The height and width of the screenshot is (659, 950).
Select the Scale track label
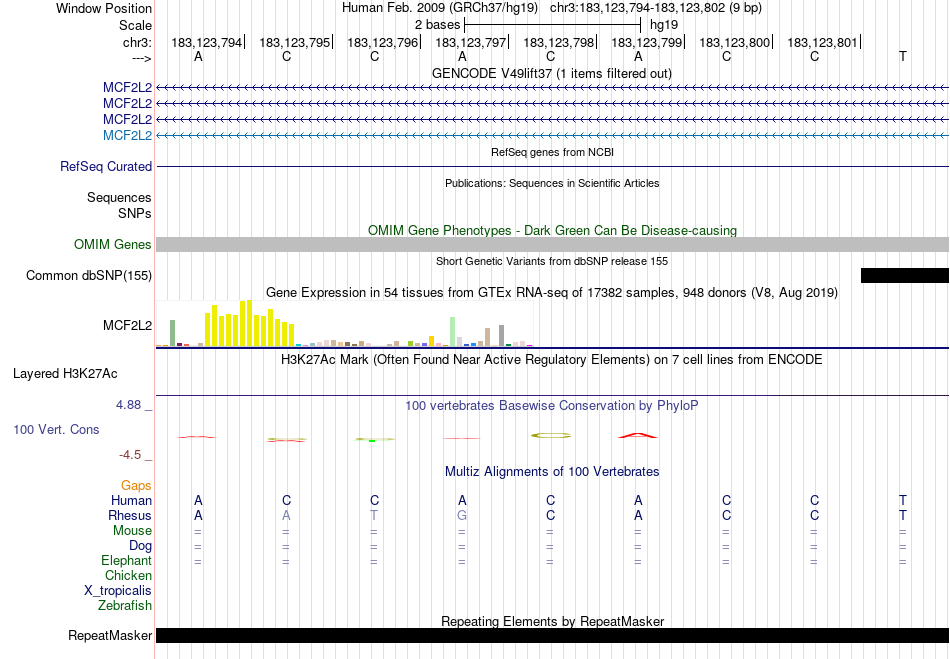(135, 25)
